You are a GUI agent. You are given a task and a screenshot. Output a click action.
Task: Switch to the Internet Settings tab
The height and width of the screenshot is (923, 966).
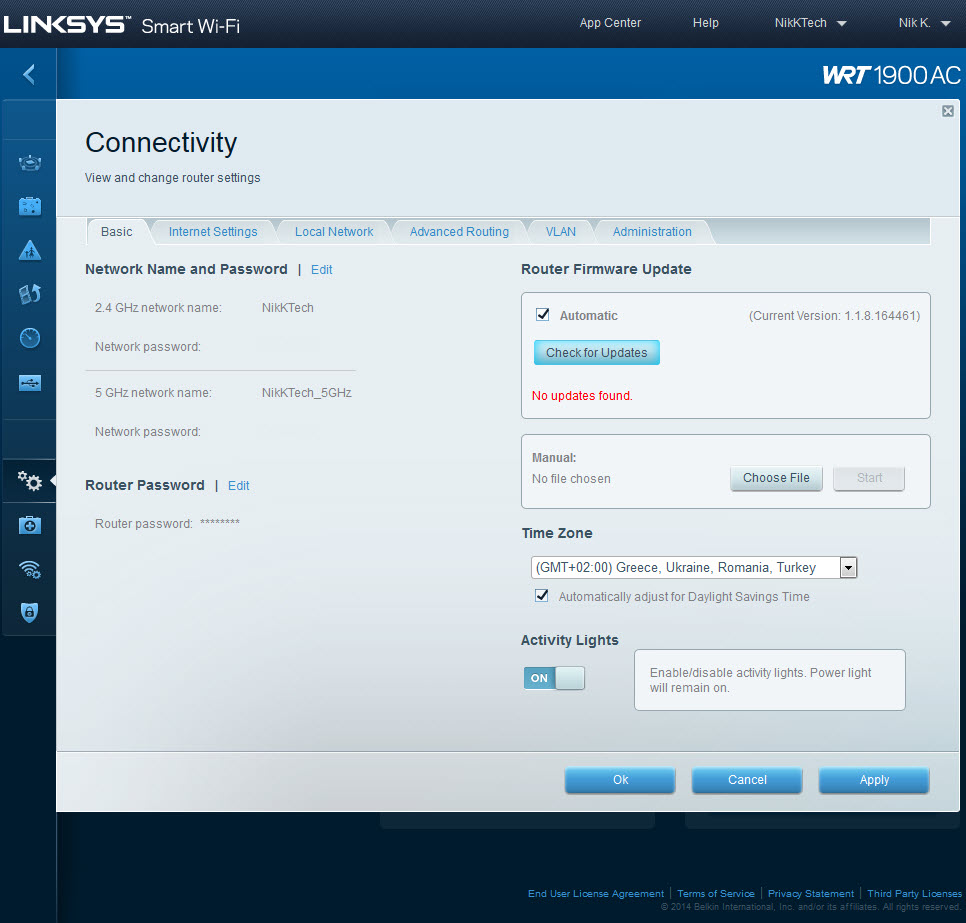(213, 232)
